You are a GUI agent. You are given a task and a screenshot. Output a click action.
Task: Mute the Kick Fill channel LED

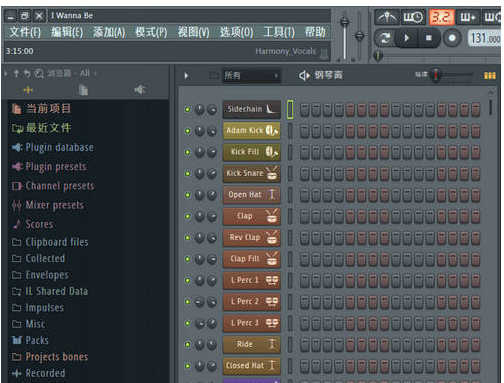coord(188,152)
